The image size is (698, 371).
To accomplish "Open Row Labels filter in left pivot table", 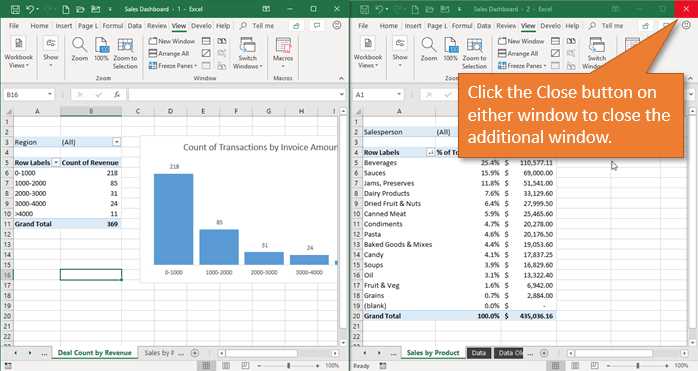I will point(56,163).
